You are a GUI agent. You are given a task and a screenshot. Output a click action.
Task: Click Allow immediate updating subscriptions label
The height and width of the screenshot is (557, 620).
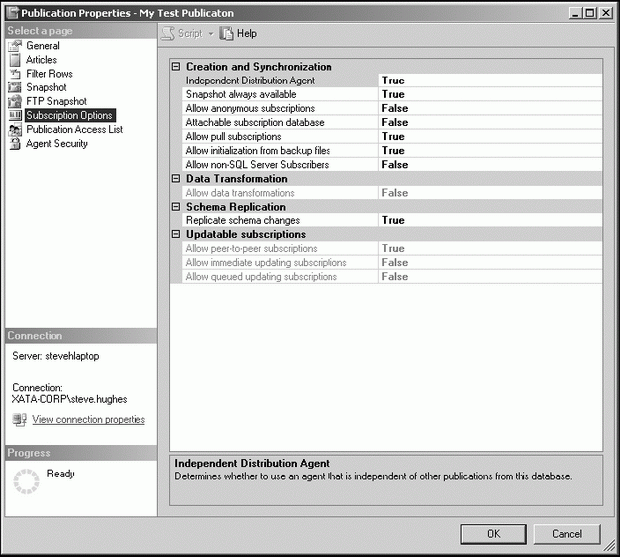click(x=266, y=262)
